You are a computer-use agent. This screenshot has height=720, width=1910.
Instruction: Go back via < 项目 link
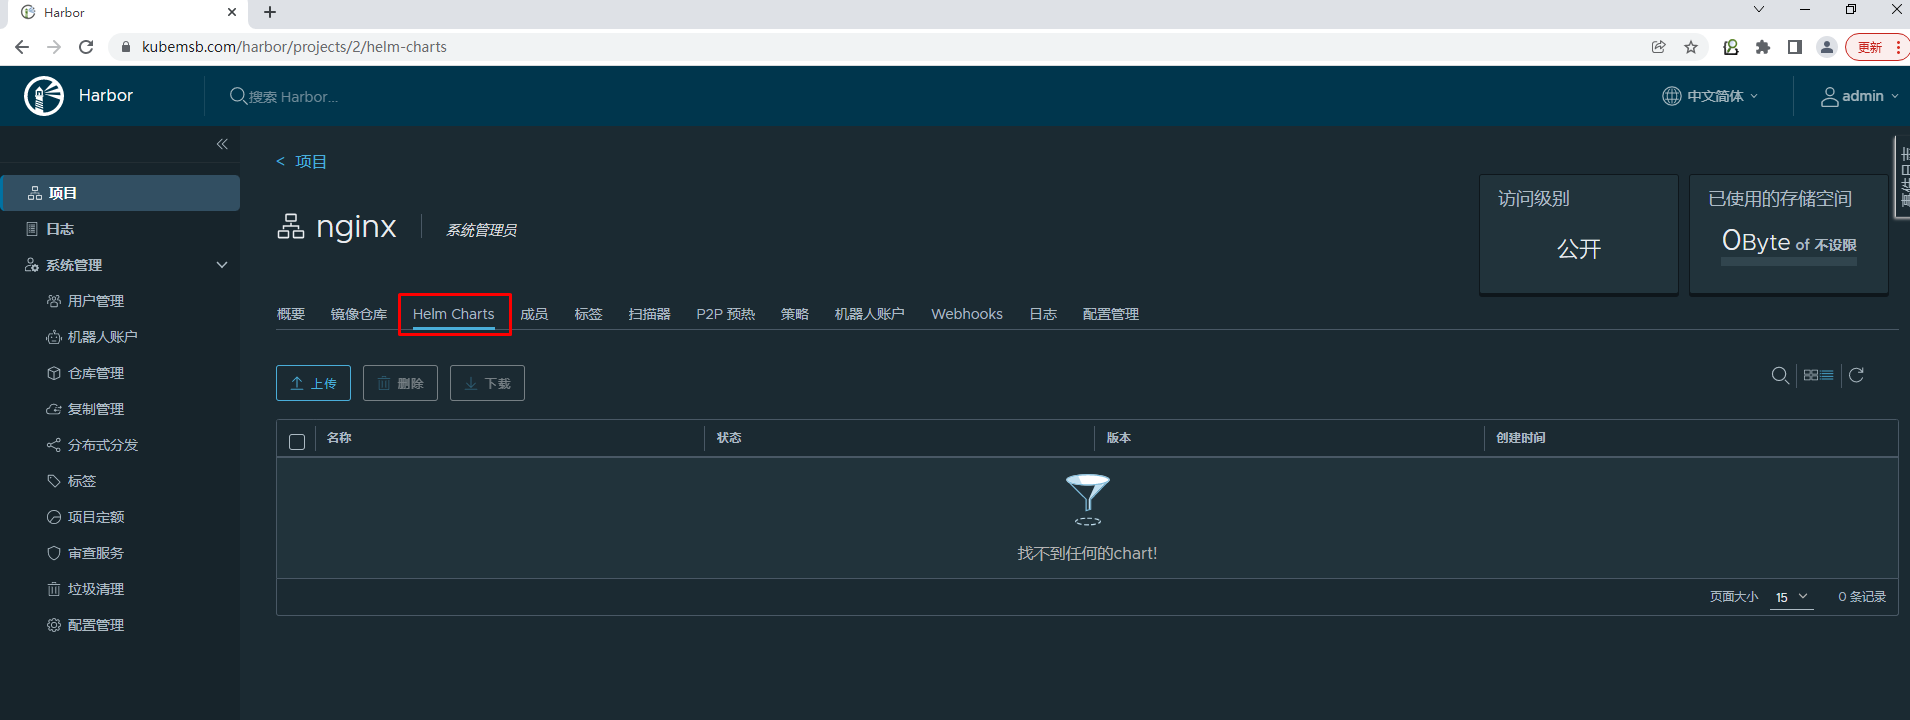pyautogui.click(x=301, y=161)
